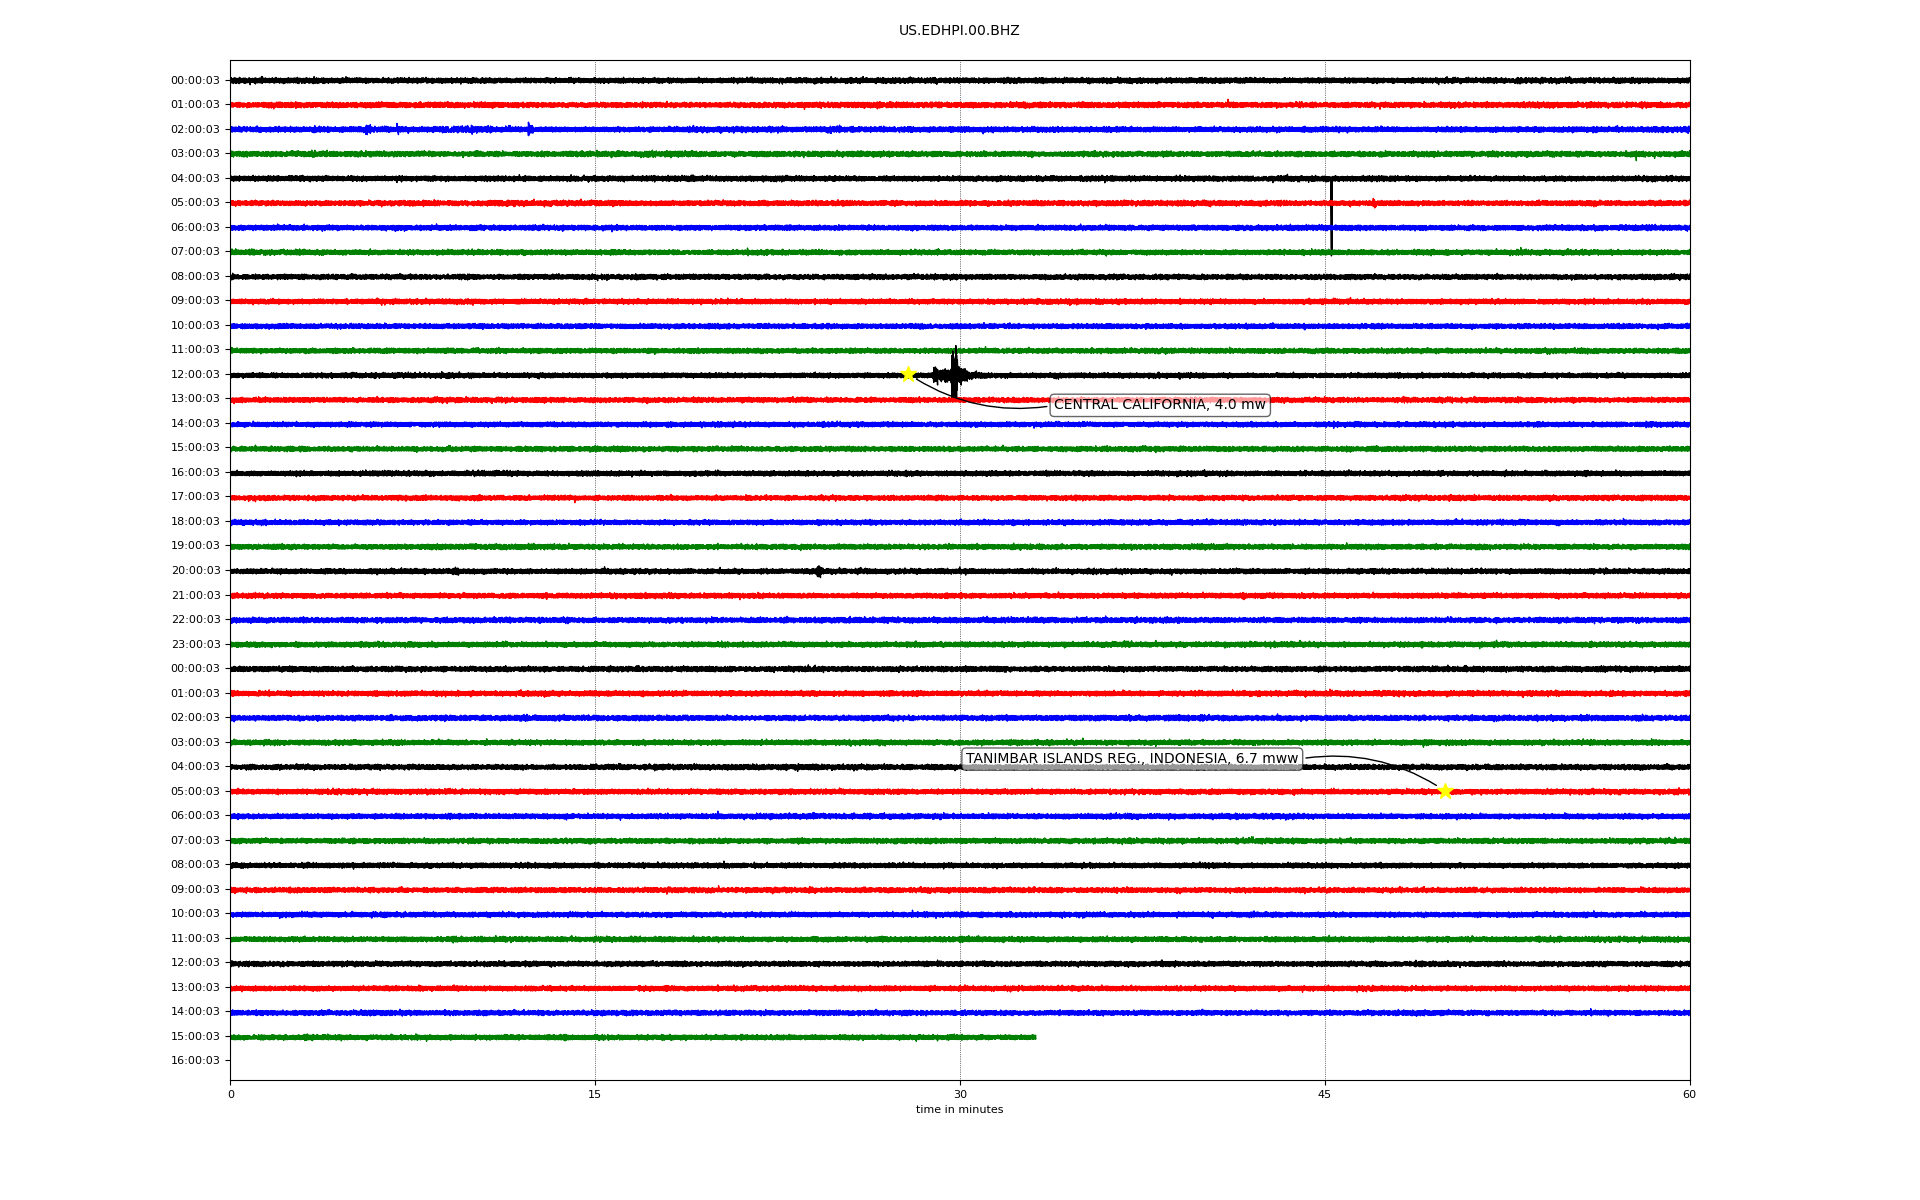Click the large black earthquake waveform burst
This screenshot has width=1920, height=1200.
954,374
